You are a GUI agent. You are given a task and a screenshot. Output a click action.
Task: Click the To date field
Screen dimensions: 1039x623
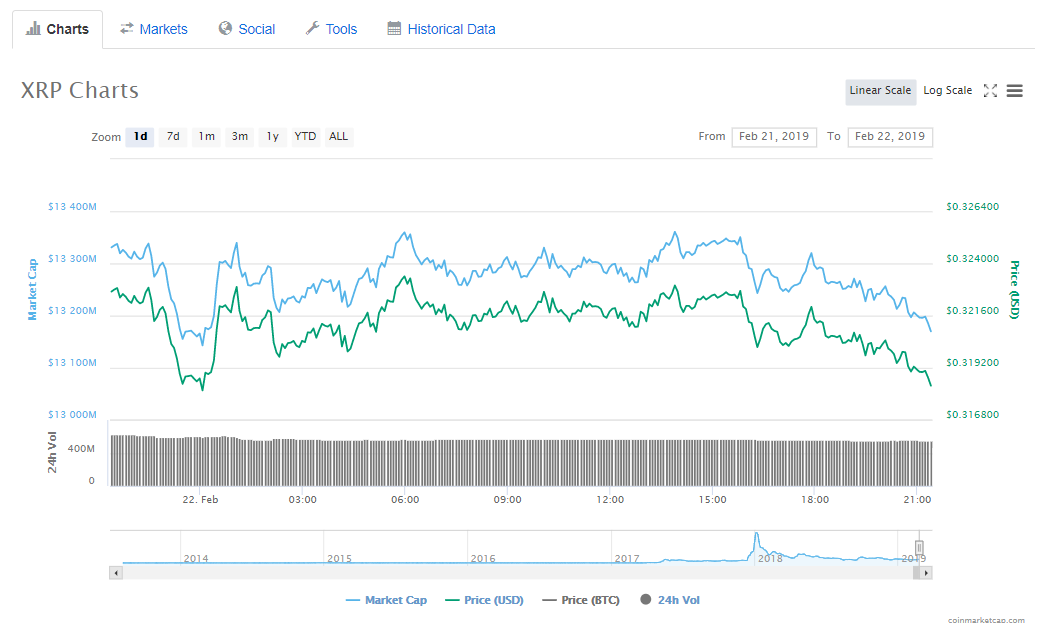890,137
